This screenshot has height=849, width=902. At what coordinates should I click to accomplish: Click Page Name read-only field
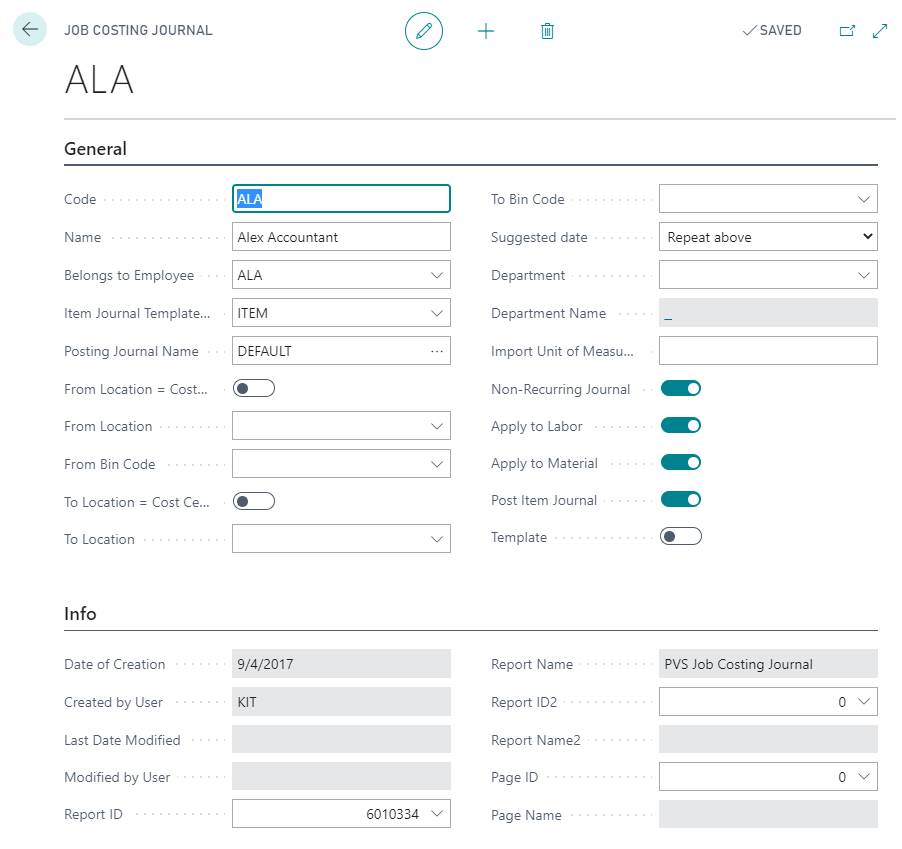coord(768,814)
